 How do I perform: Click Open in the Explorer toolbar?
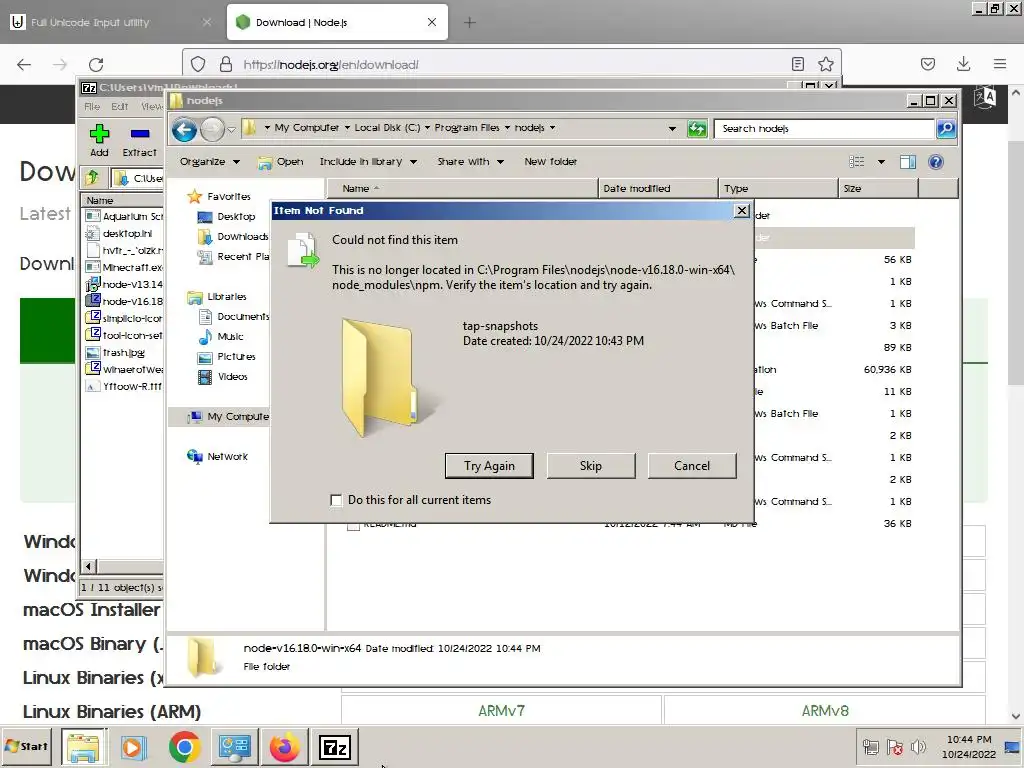click(281, 161)
